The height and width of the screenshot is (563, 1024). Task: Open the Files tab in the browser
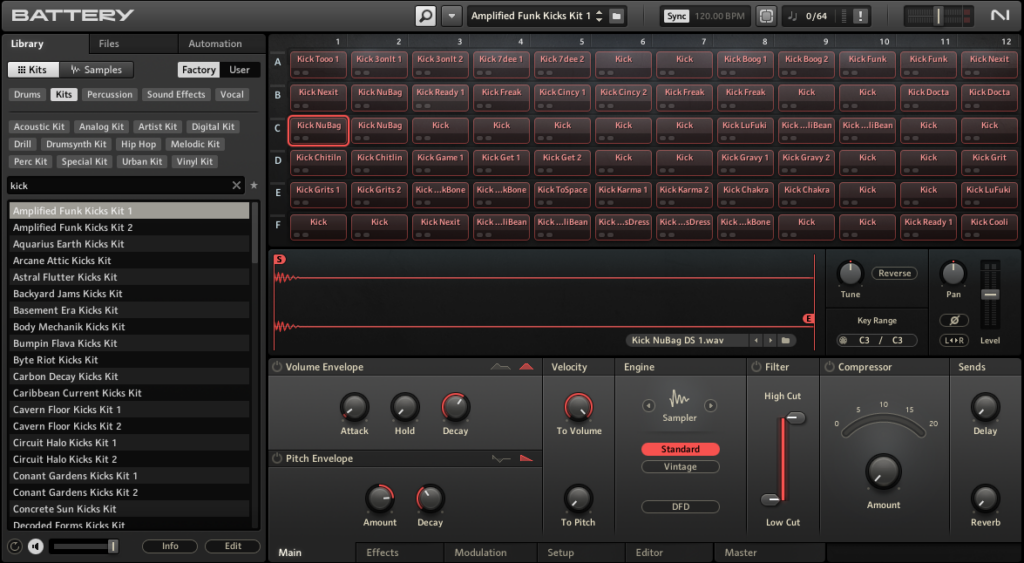pyautogui.click(x=109, y=44)
